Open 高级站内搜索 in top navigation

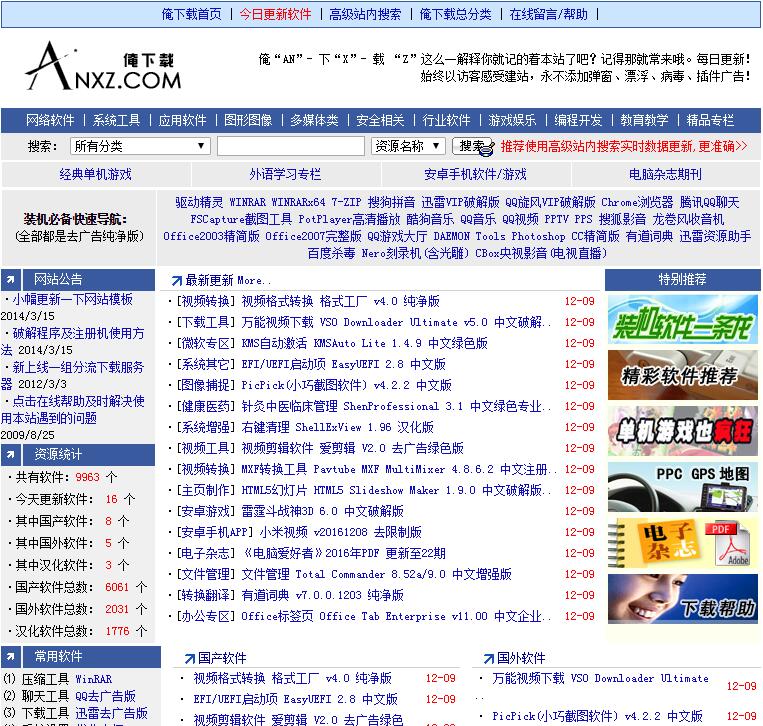tap(365, 14)
